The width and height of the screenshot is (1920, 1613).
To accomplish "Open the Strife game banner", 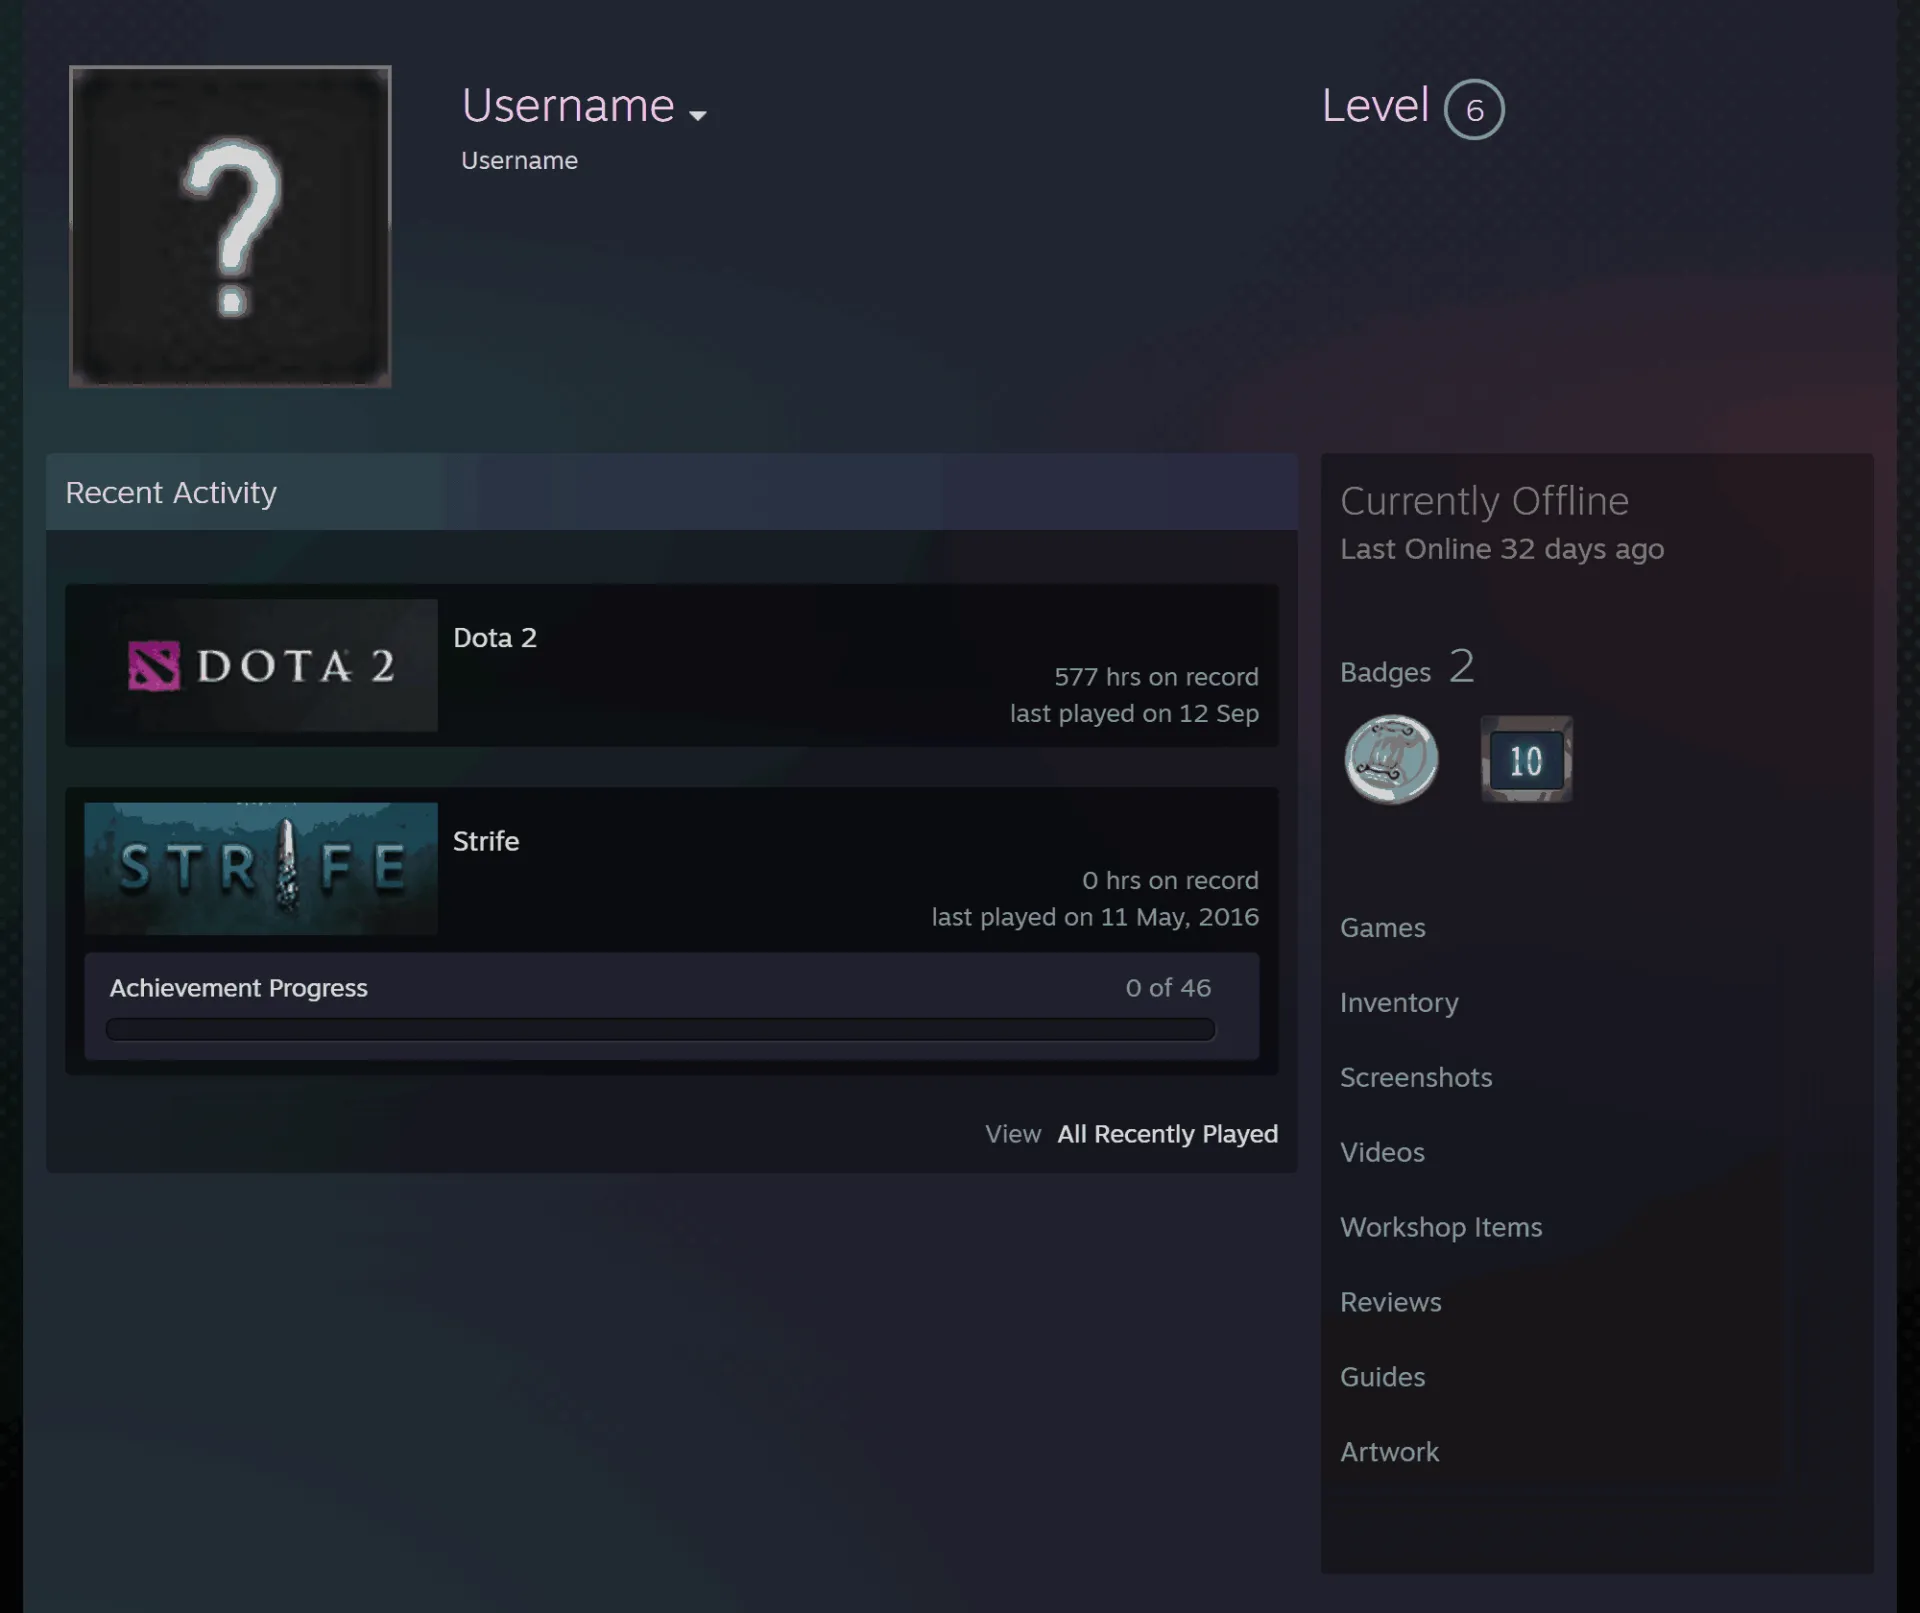I will pos(261,868).
